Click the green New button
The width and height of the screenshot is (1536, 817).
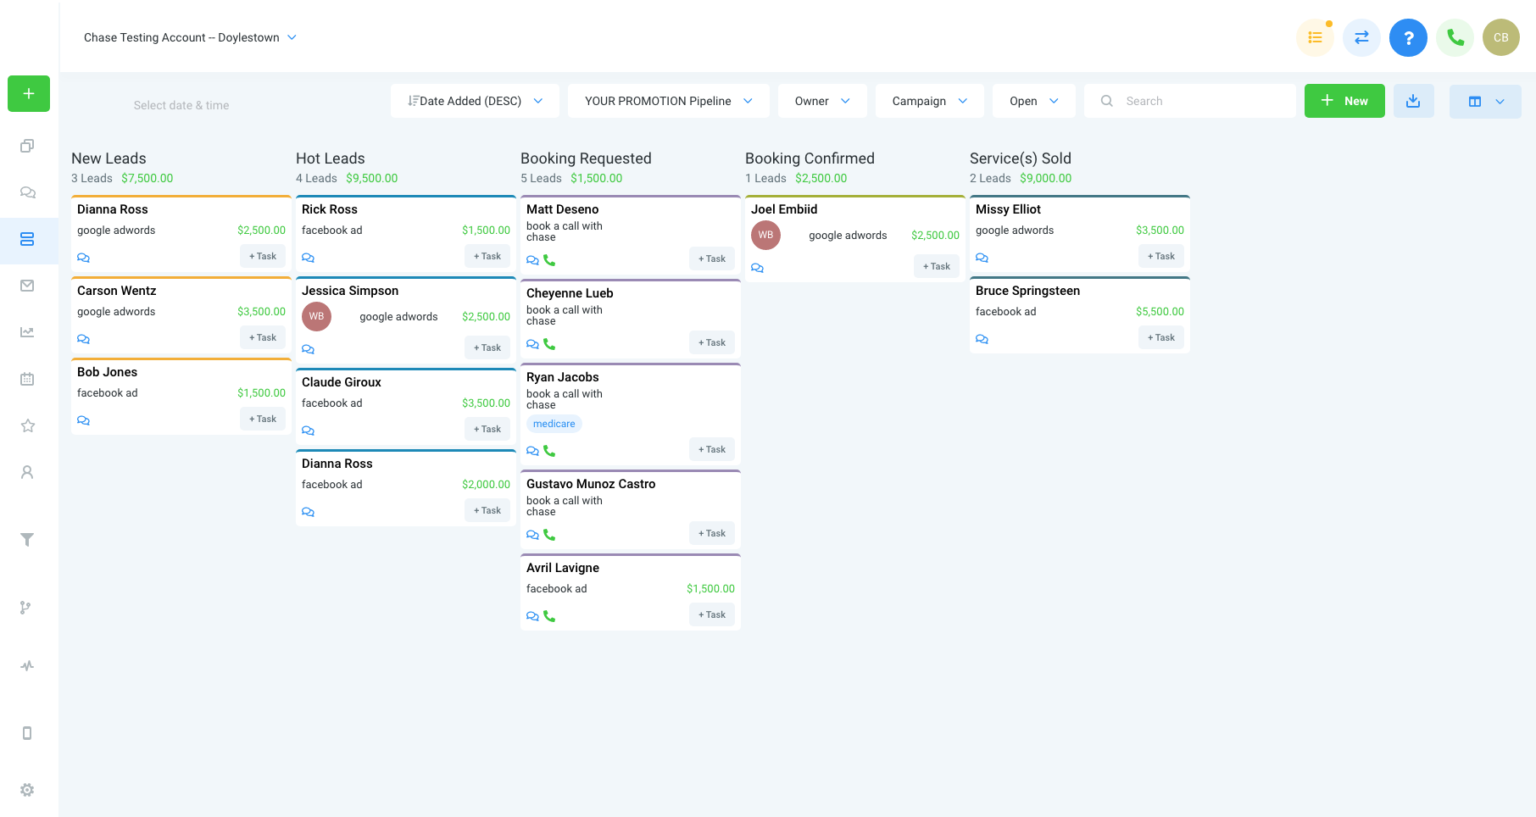click(1344, 101)
